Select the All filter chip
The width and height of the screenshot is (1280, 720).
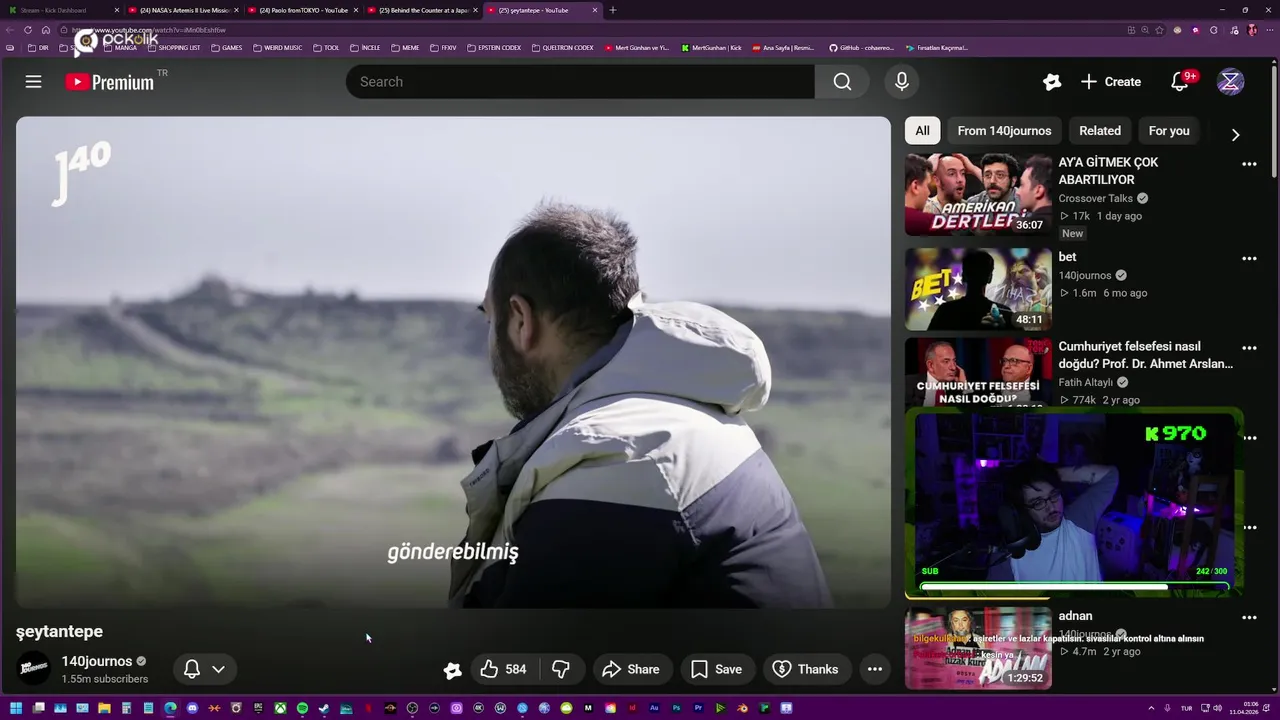(x=922, y=131)
